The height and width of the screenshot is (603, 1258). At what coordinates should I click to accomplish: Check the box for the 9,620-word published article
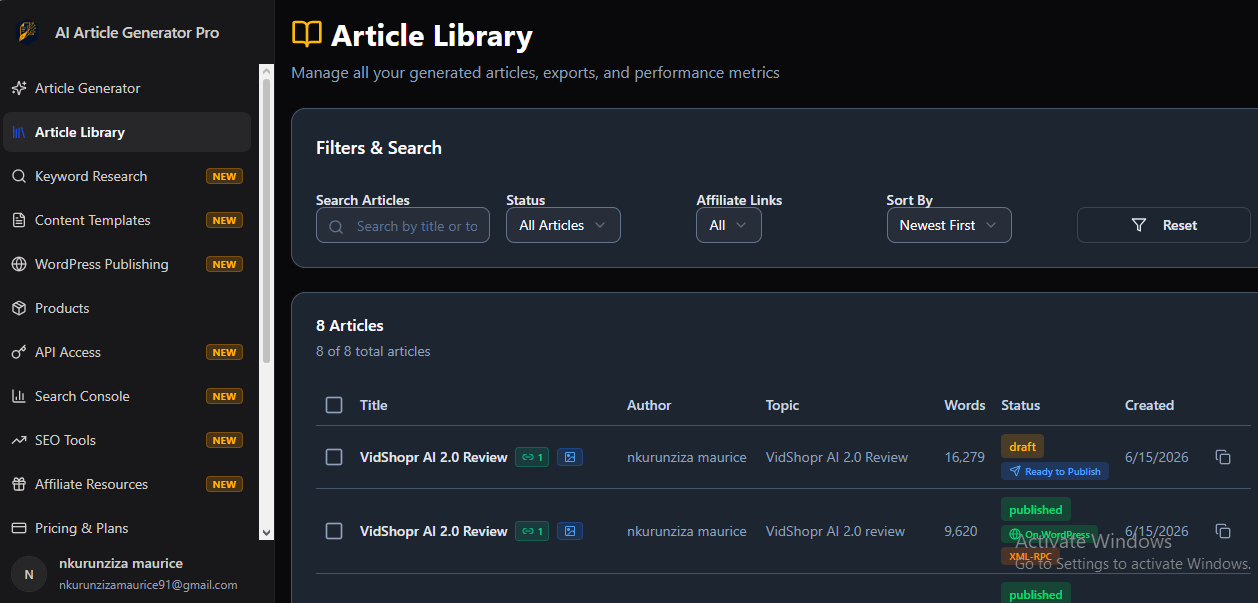pyautogui.click(x=334, y=531)
